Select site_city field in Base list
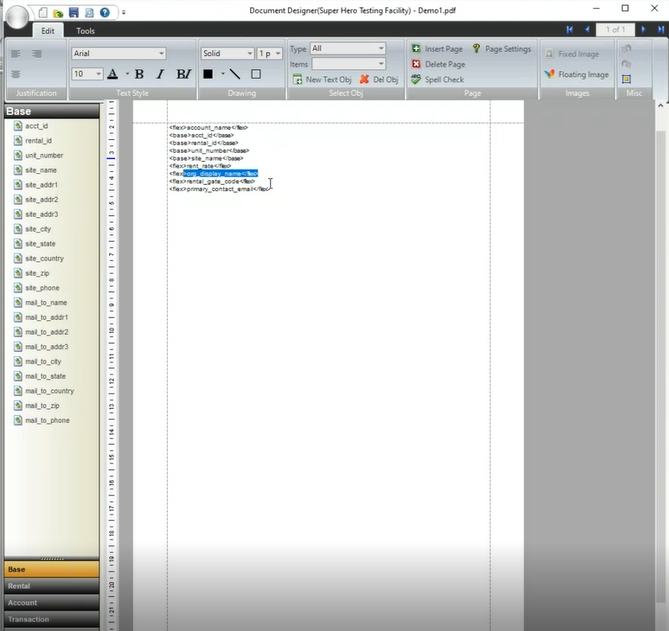Viewport: 669px width, 631px height. pyautogui.click(x=32, y=229)
